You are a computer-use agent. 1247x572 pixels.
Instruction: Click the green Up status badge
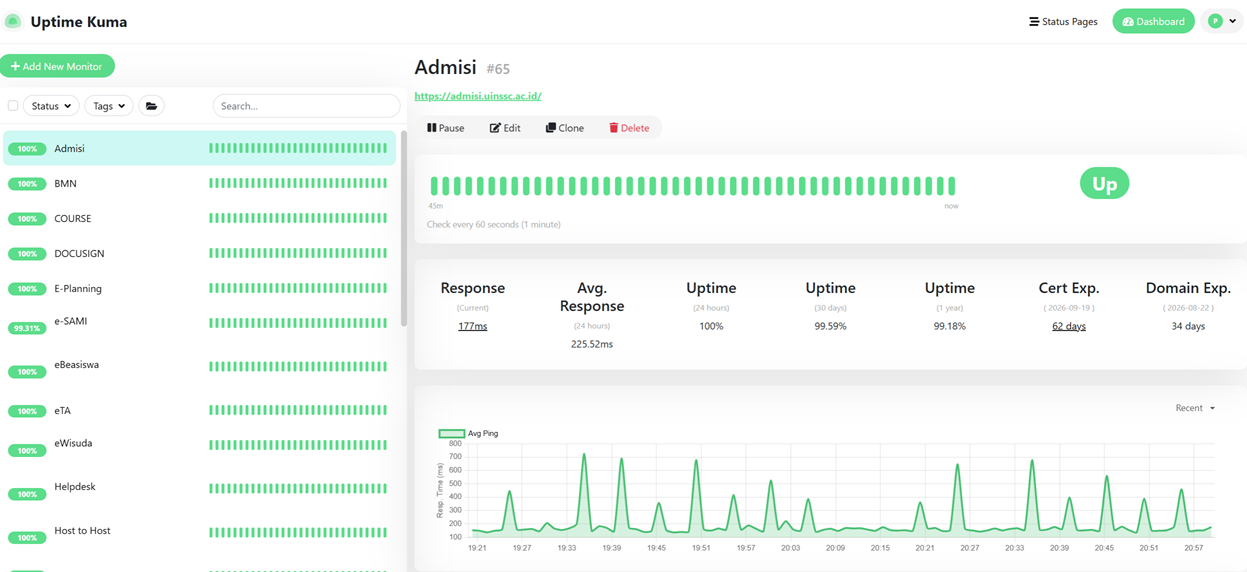[1104, 184]
